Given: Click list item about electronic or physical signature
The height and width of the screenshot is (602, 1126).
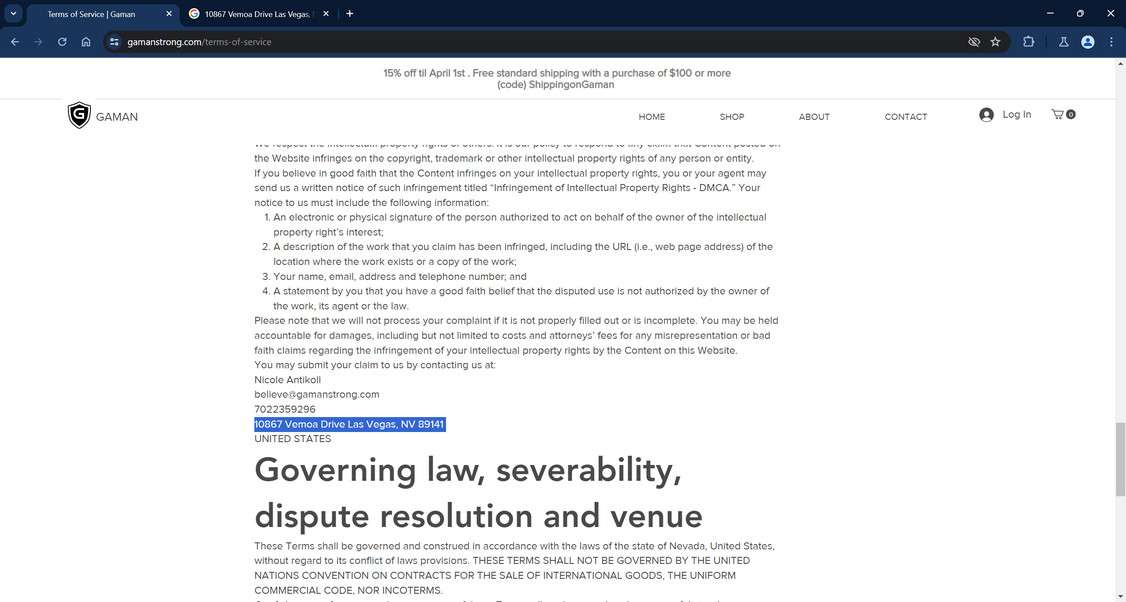Looking at the screenshot, I should 519,224.
